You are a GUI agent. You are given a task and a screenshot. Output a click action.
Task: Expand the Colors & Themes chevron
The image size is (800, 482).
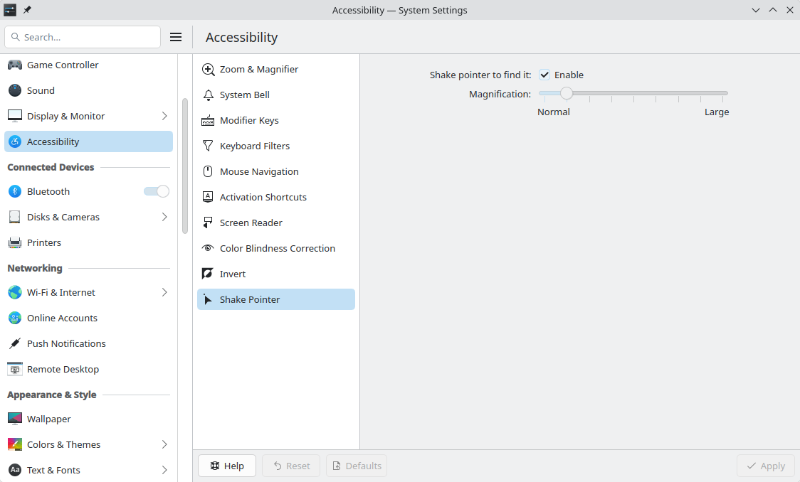click(164, 445)
